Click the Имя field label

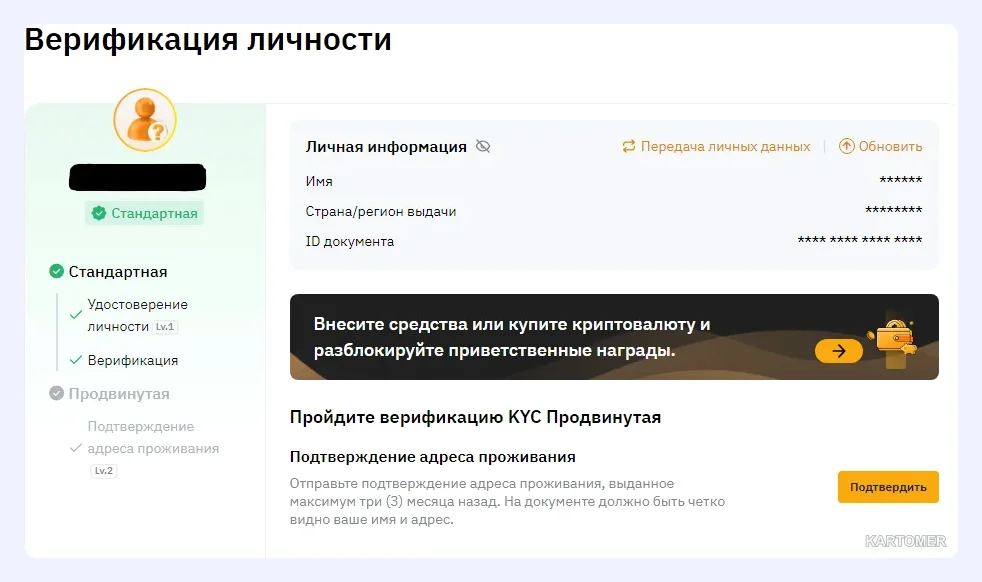319,181
